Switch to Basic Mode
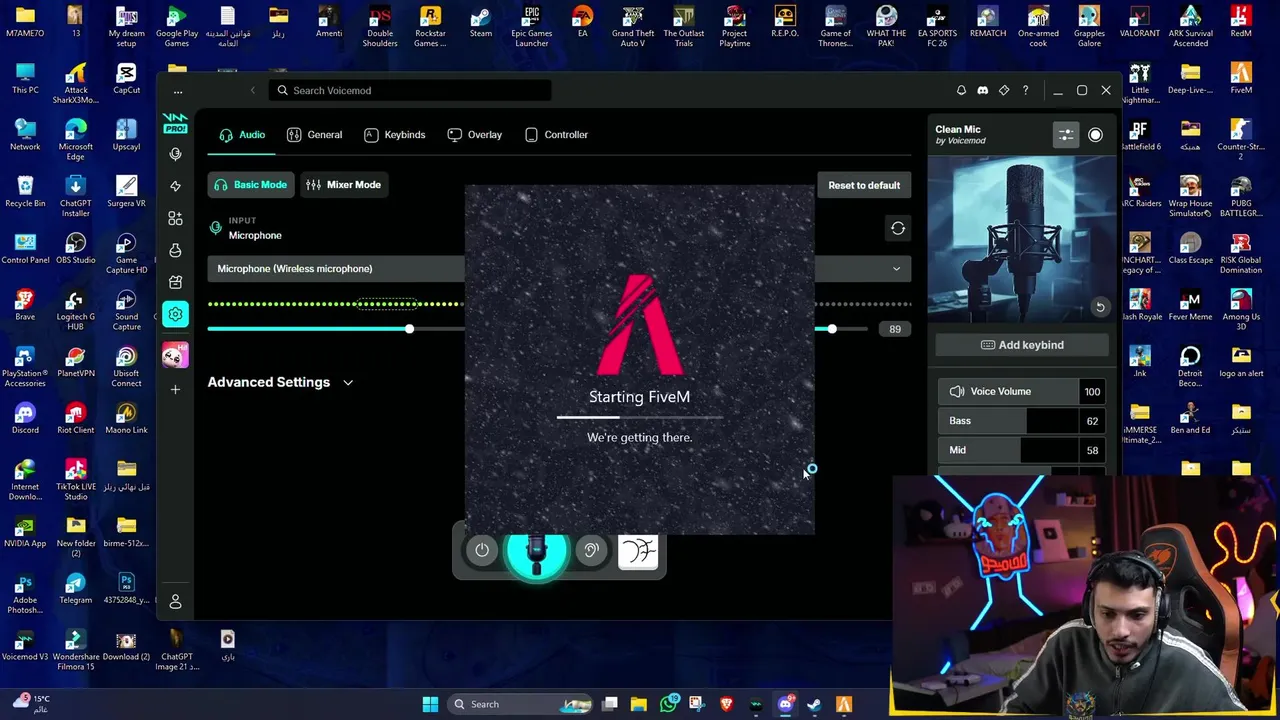 coord(250,185)
